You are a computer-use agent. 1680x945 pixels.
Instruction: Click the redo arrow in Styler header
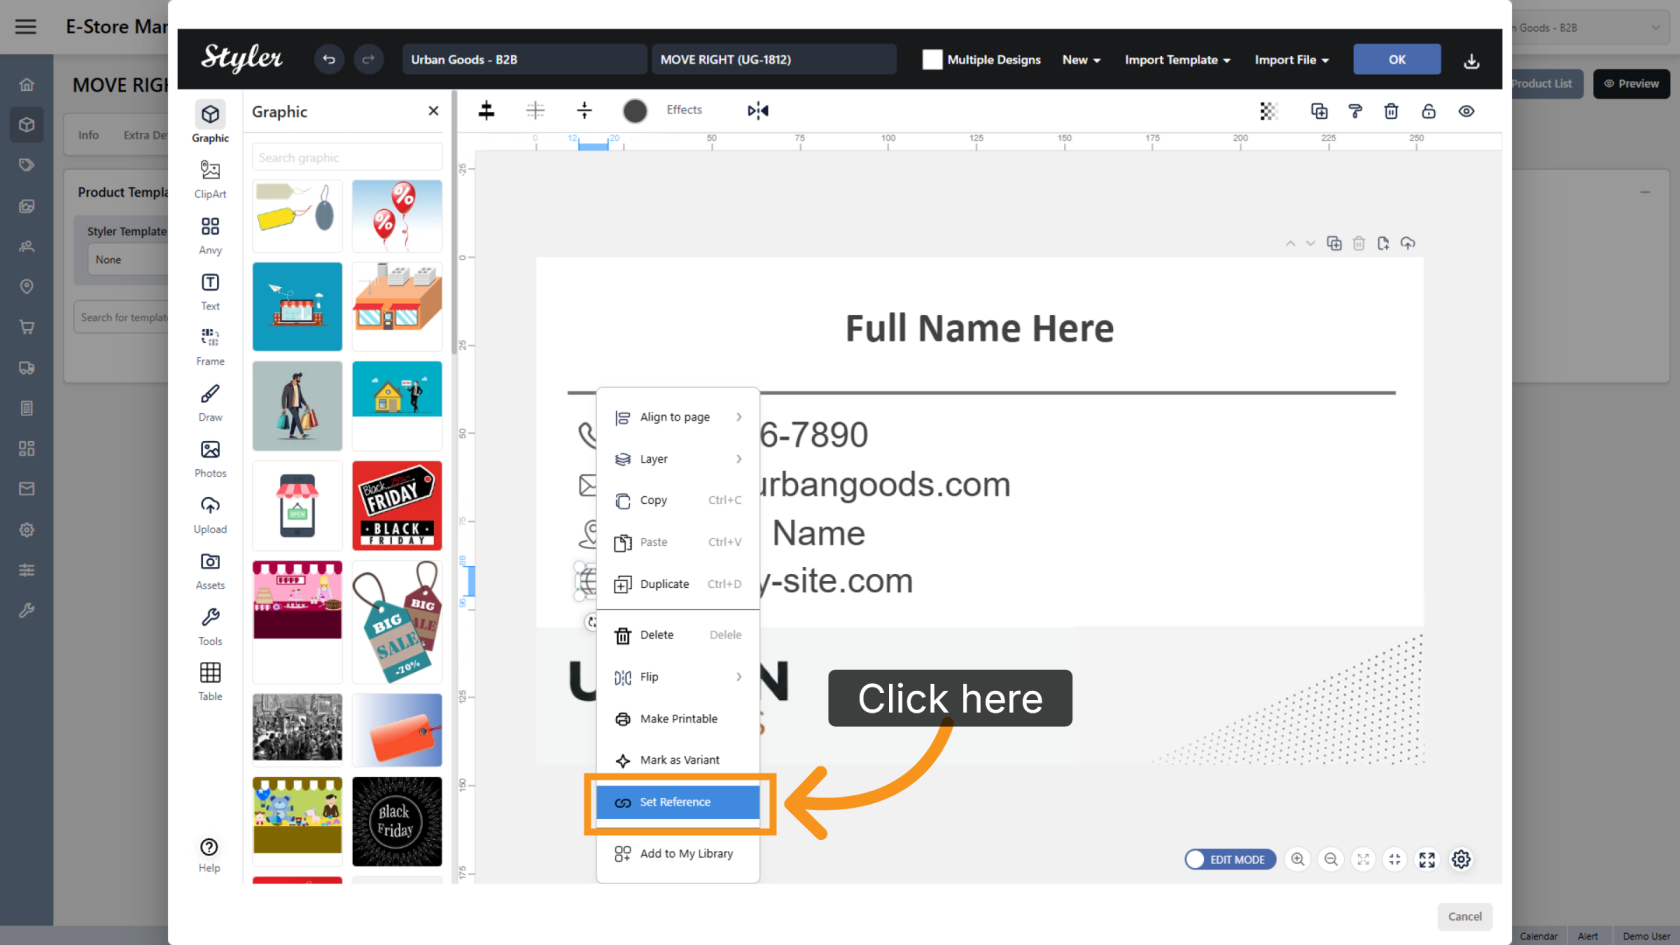tap(368, 60)
